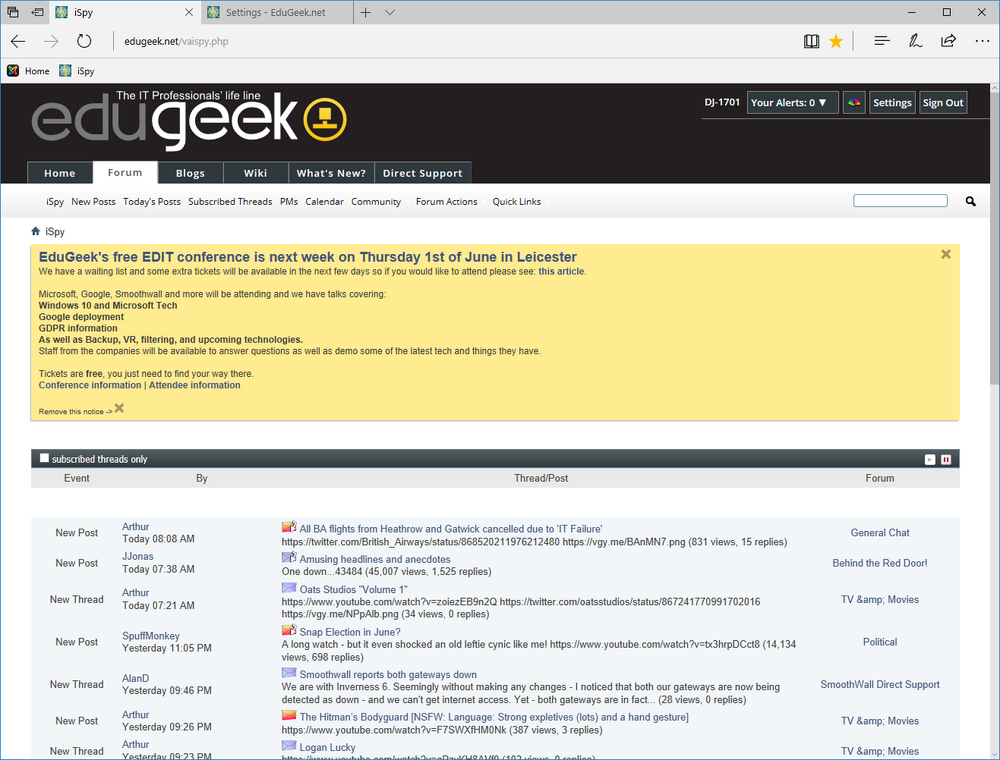
Task: Open a new browser tab
Action: pos(365,12)
